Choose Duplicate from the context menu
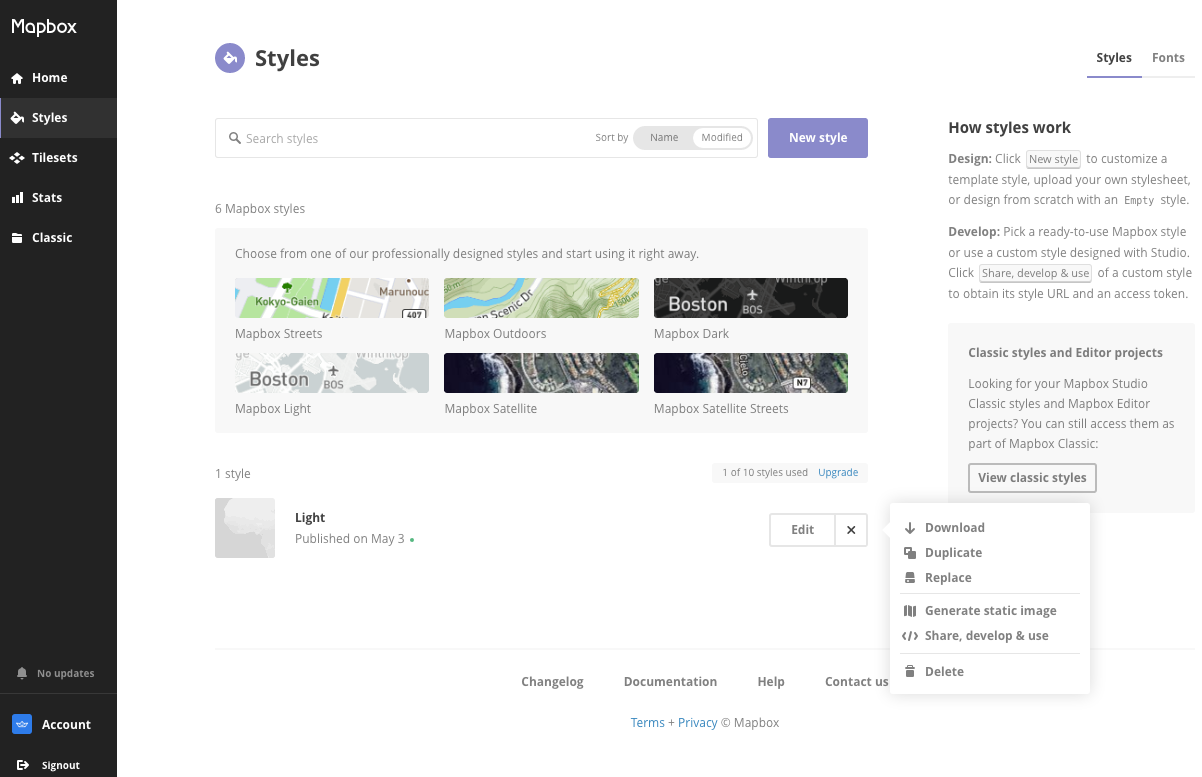The image size is (1202, 777). [953, 552]
